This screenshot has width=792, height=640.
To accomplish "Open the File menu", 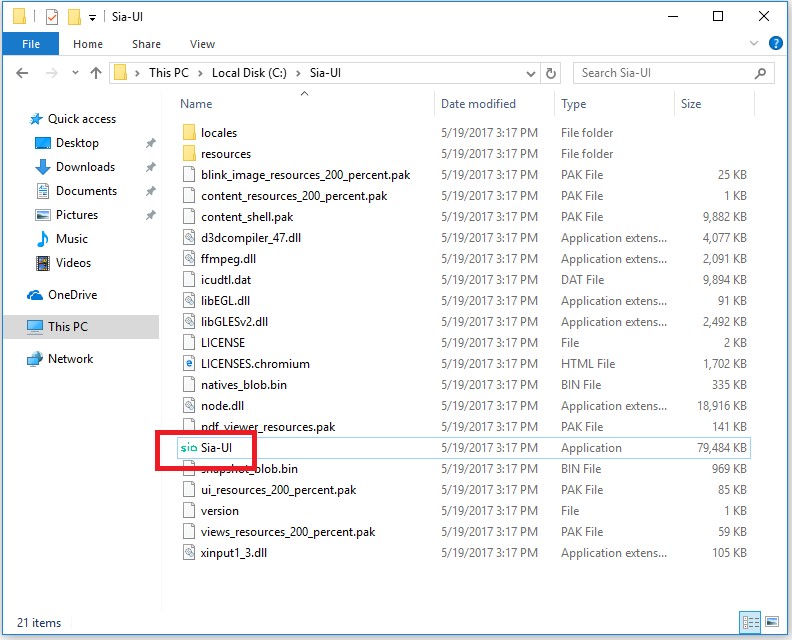I will [31, 44].
